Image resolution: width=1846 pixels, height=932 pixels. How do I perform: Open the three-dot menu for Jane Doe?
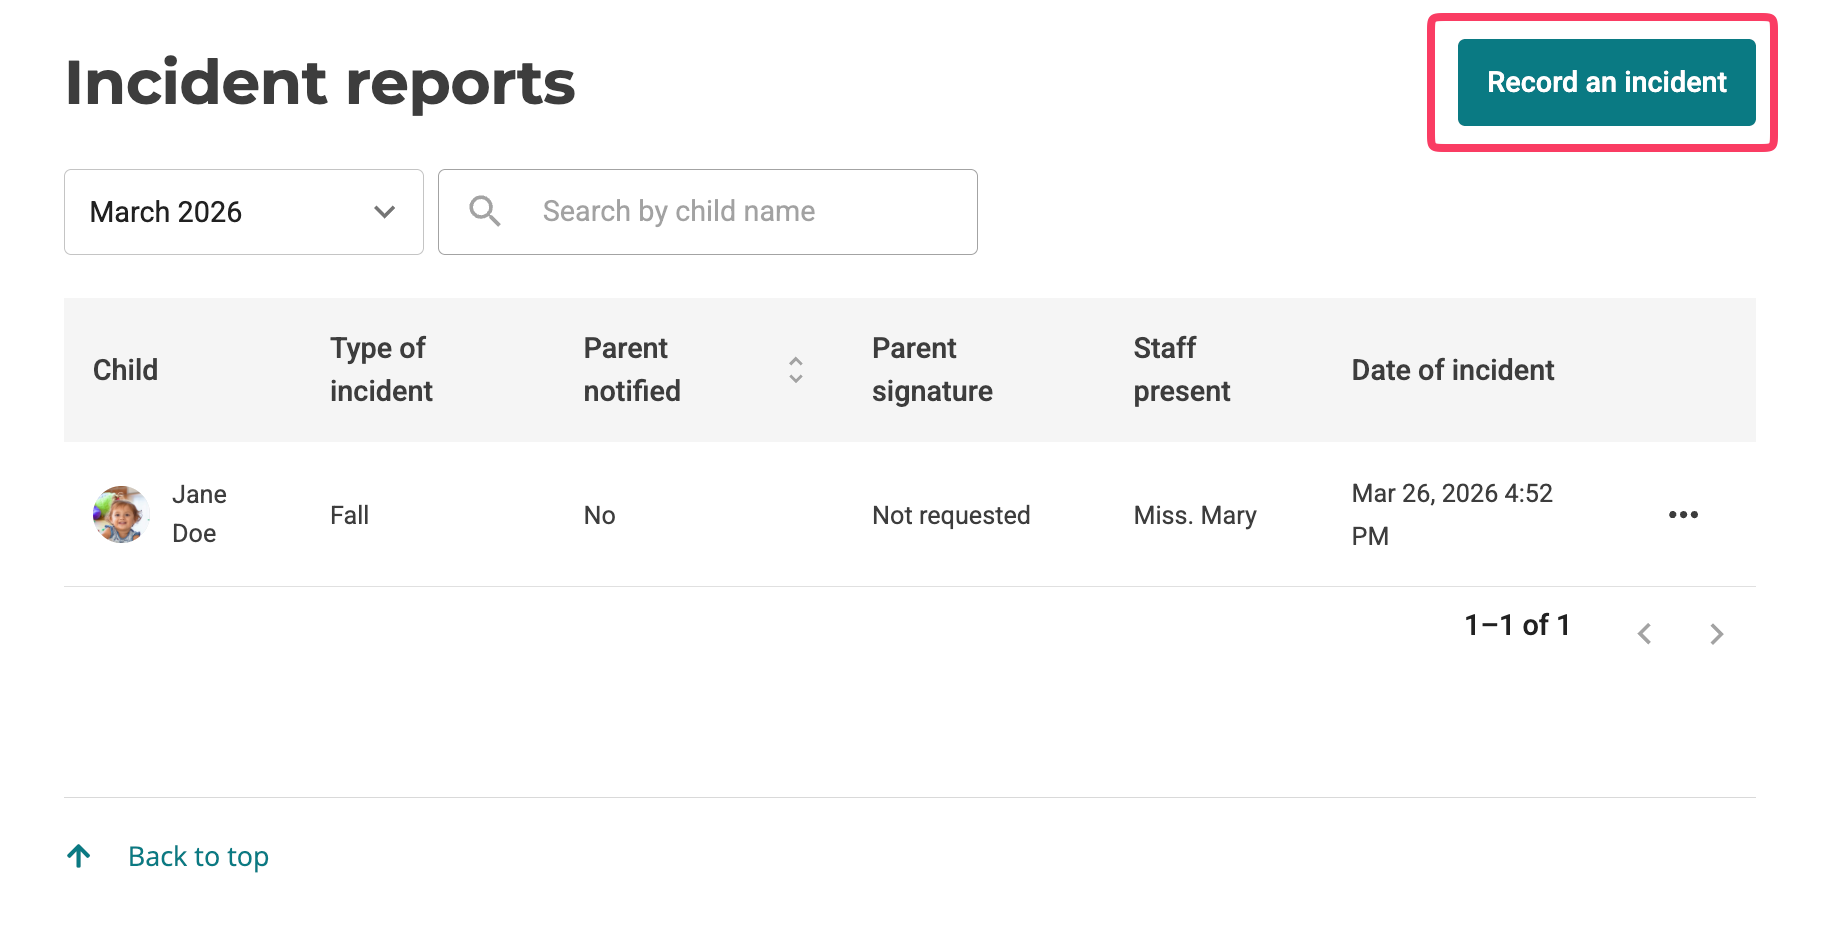[1683, 514]
